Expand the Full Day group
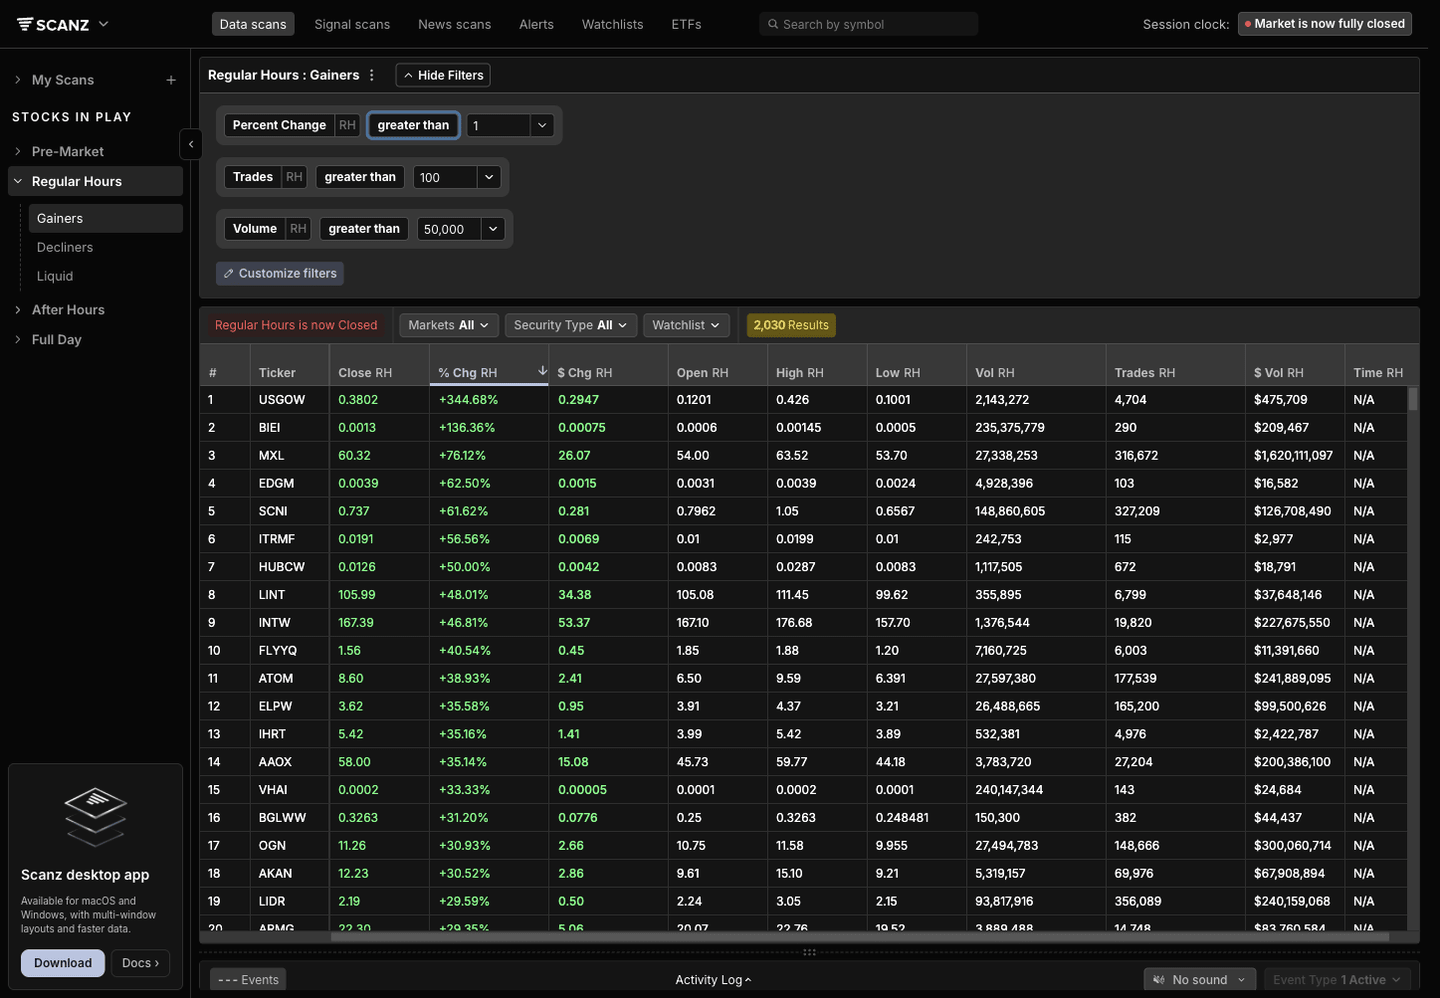Image resolution: width=1440 pixels, height=998 pixels. tap(18, 340)
